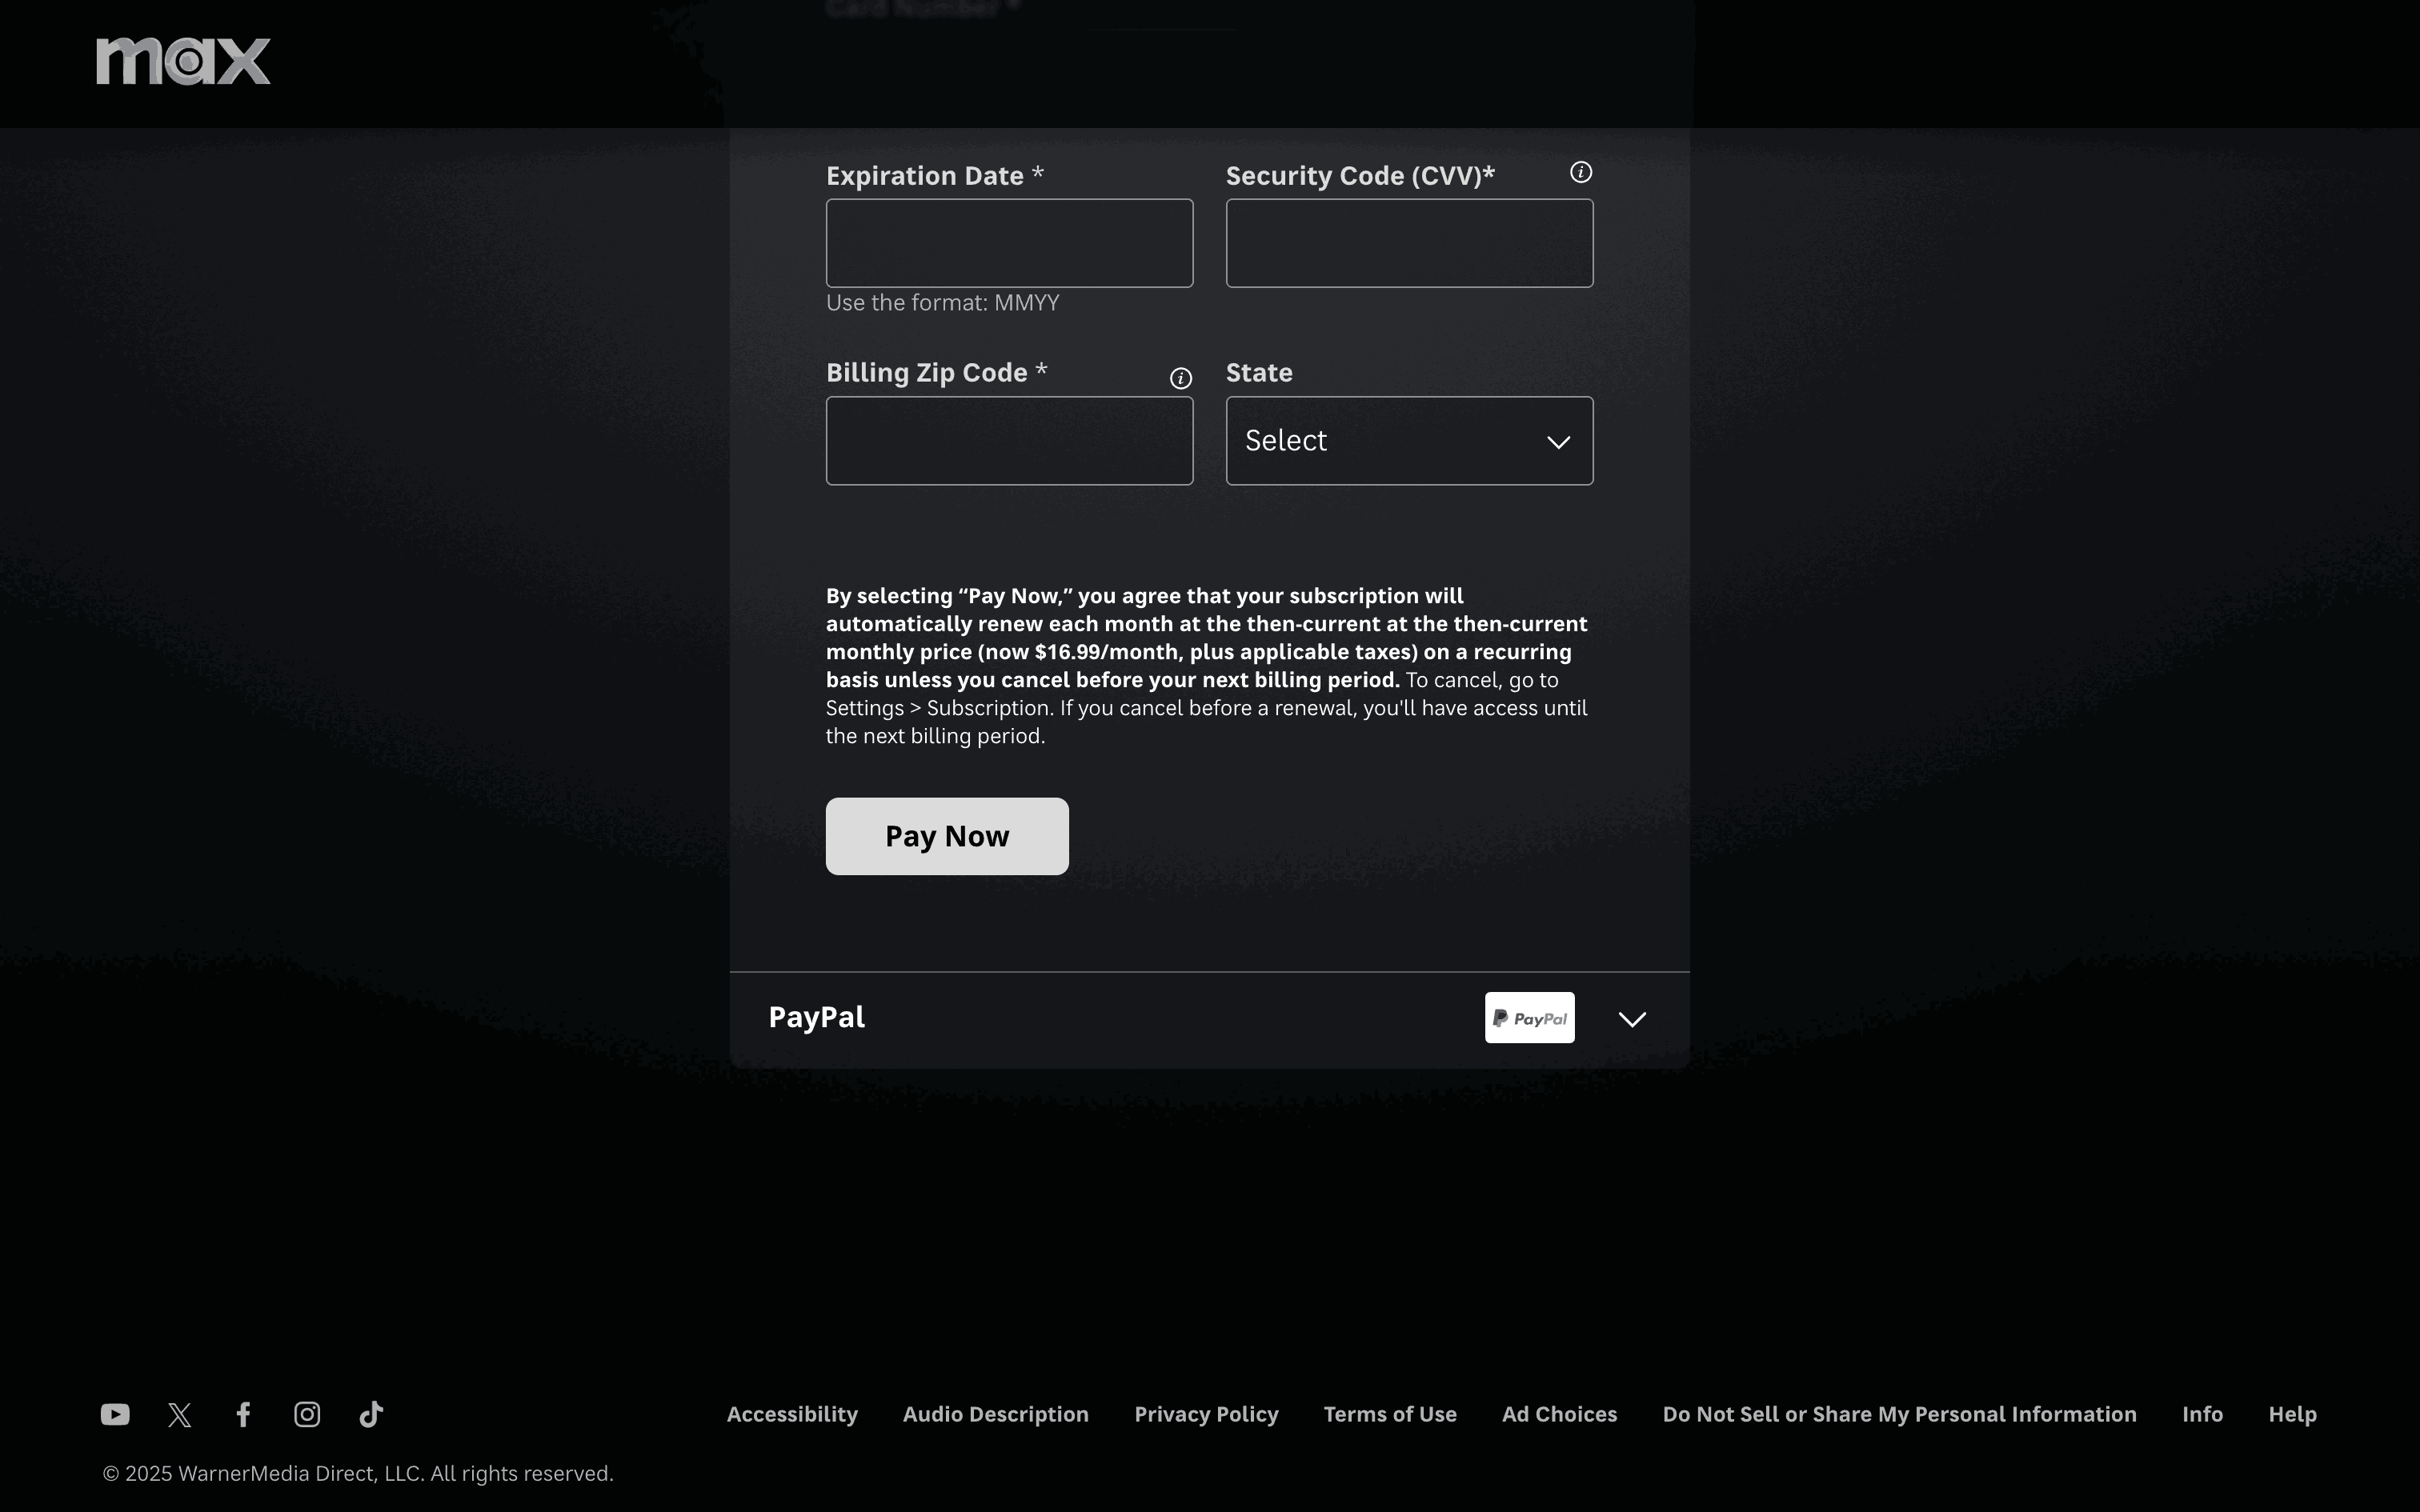Open the Instagram social icon

[307, 1414]
